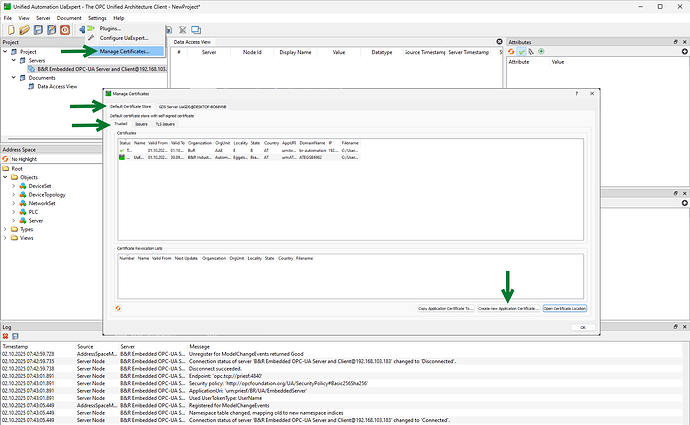690x425 pixels.
Task: Expand the DeviceTopology node
Action: (x=14, y=194)
